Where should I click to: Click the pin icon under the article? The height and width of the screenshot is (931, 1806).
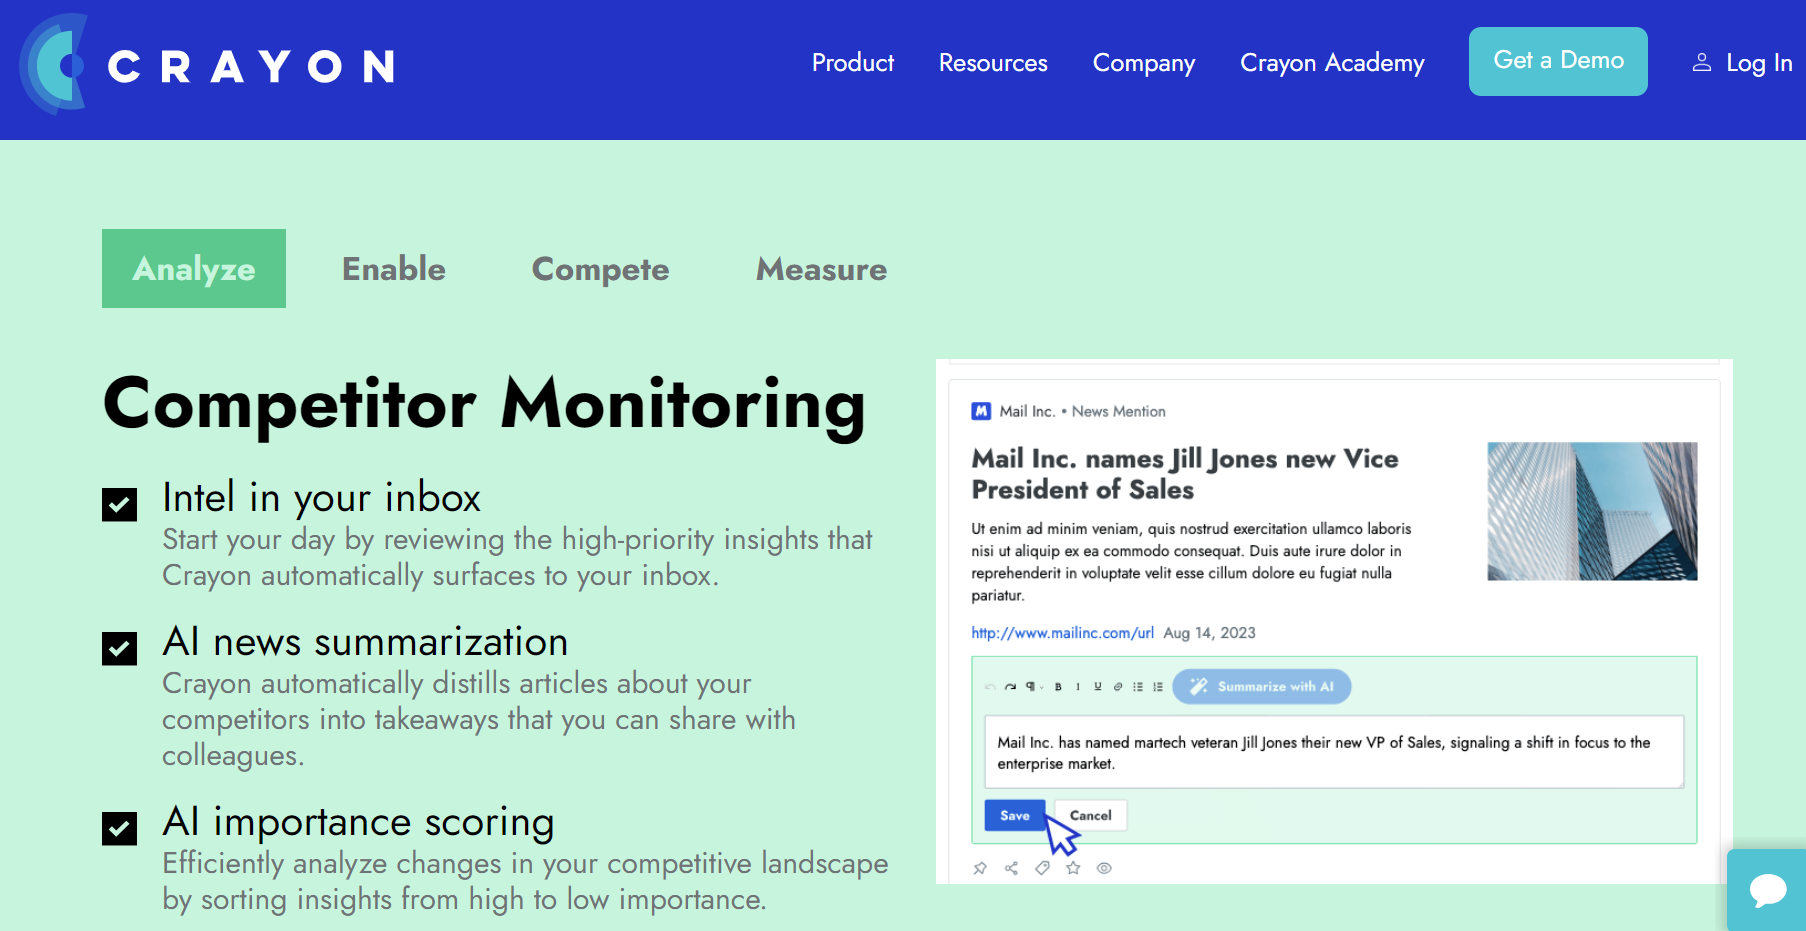coord(980,868)
